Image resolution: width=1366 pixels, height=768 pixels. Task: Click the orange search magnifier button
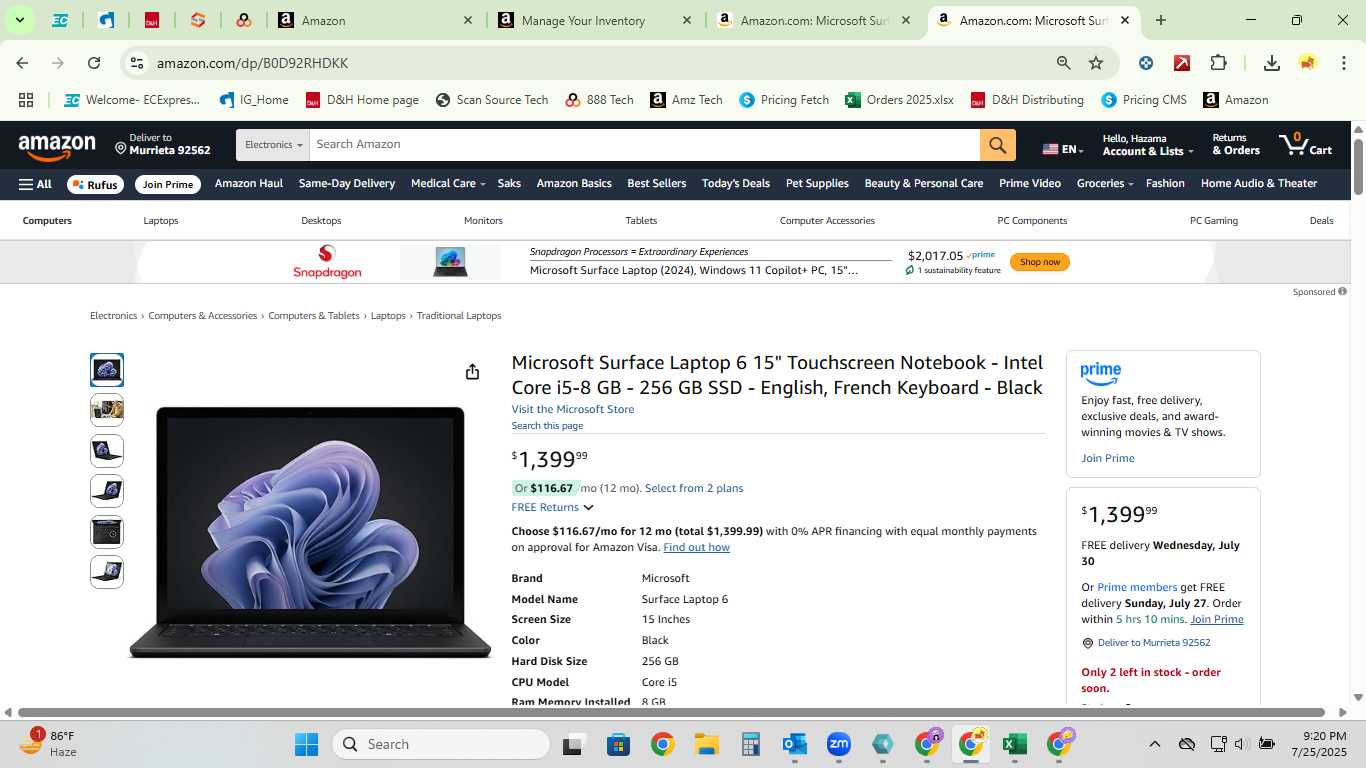pos(997,145)
